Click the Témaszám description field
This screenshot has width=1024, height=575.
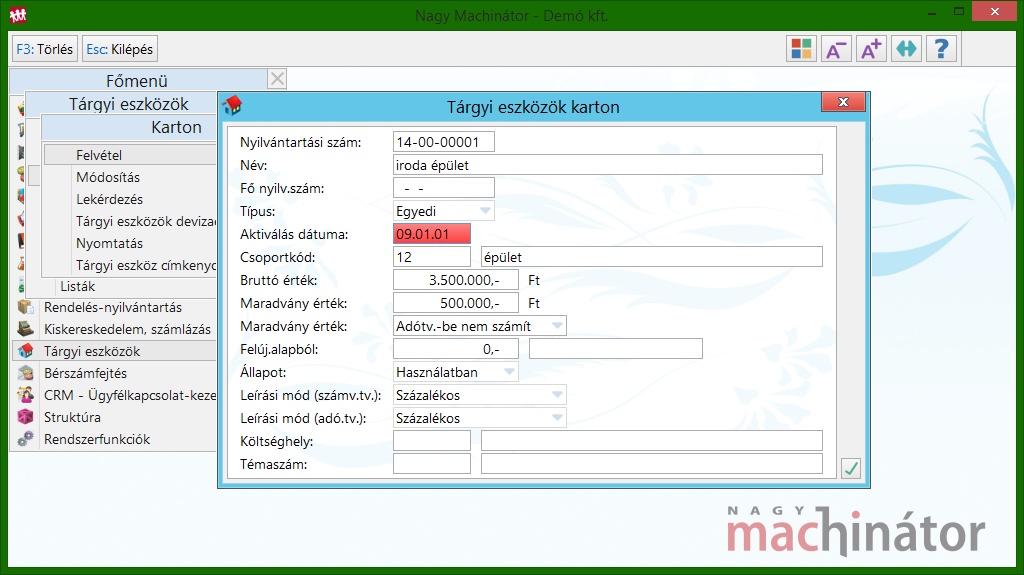pos(652,464)
